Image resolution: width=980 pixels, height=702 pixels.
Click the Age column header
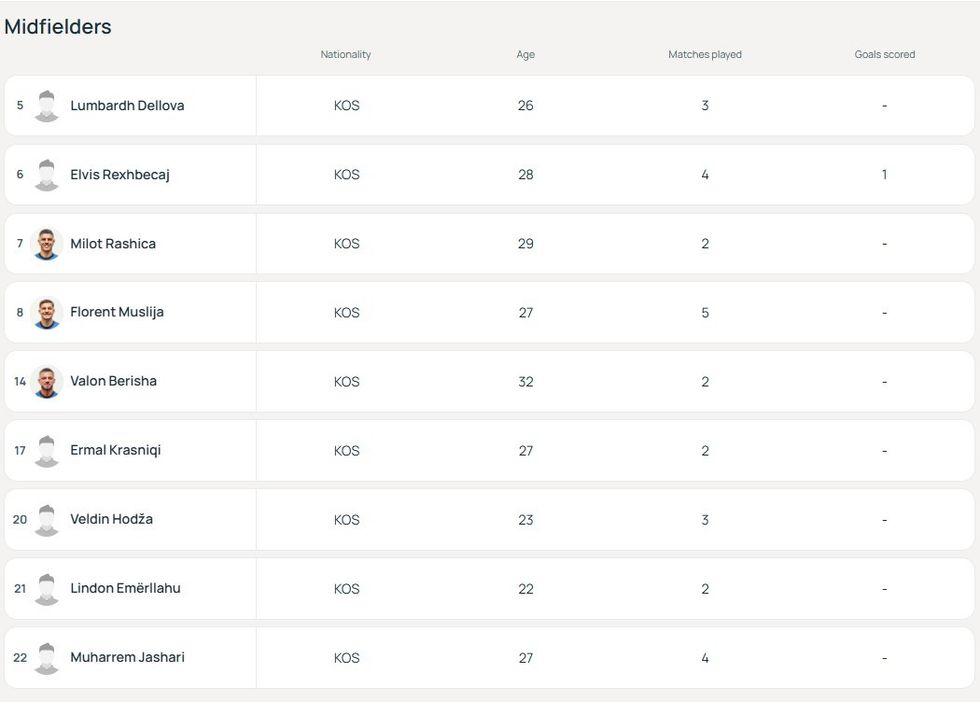click(525, 55)
